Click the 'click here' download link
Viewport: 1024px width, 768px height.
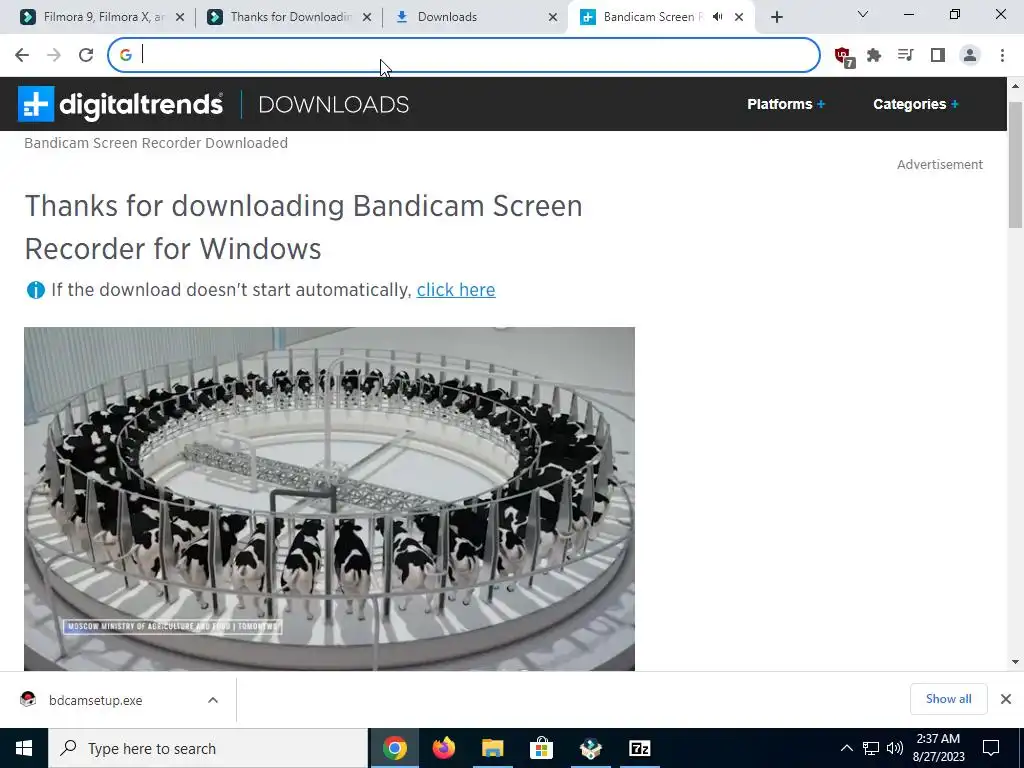(456, 290)
